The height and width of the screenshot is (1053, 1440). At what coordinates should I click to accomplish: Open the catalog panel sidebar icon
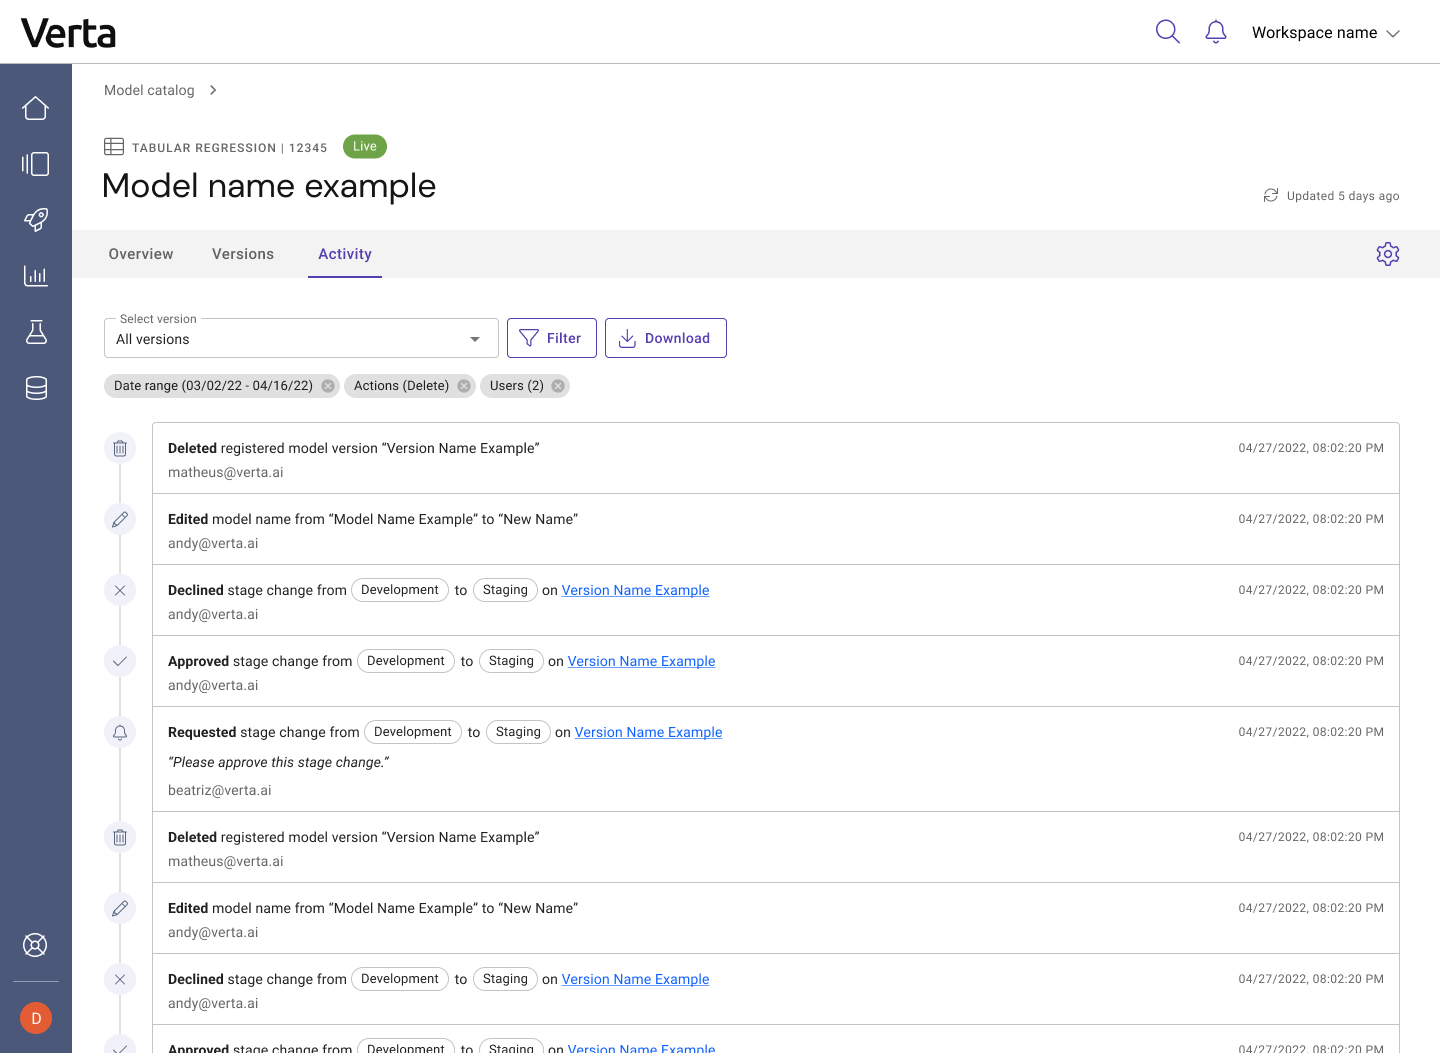36,164
